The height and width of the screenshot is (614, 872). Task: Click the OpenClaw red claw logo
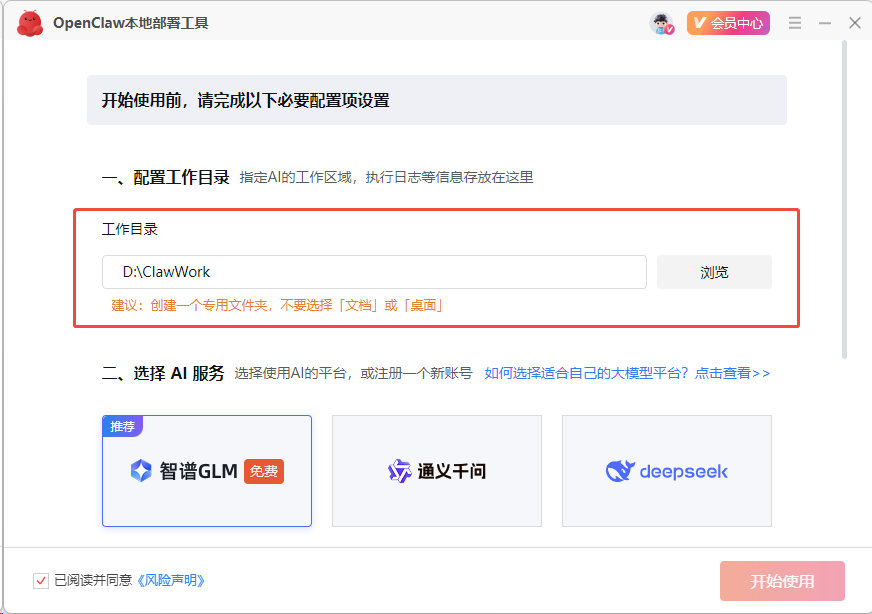(x=30, y=22)
